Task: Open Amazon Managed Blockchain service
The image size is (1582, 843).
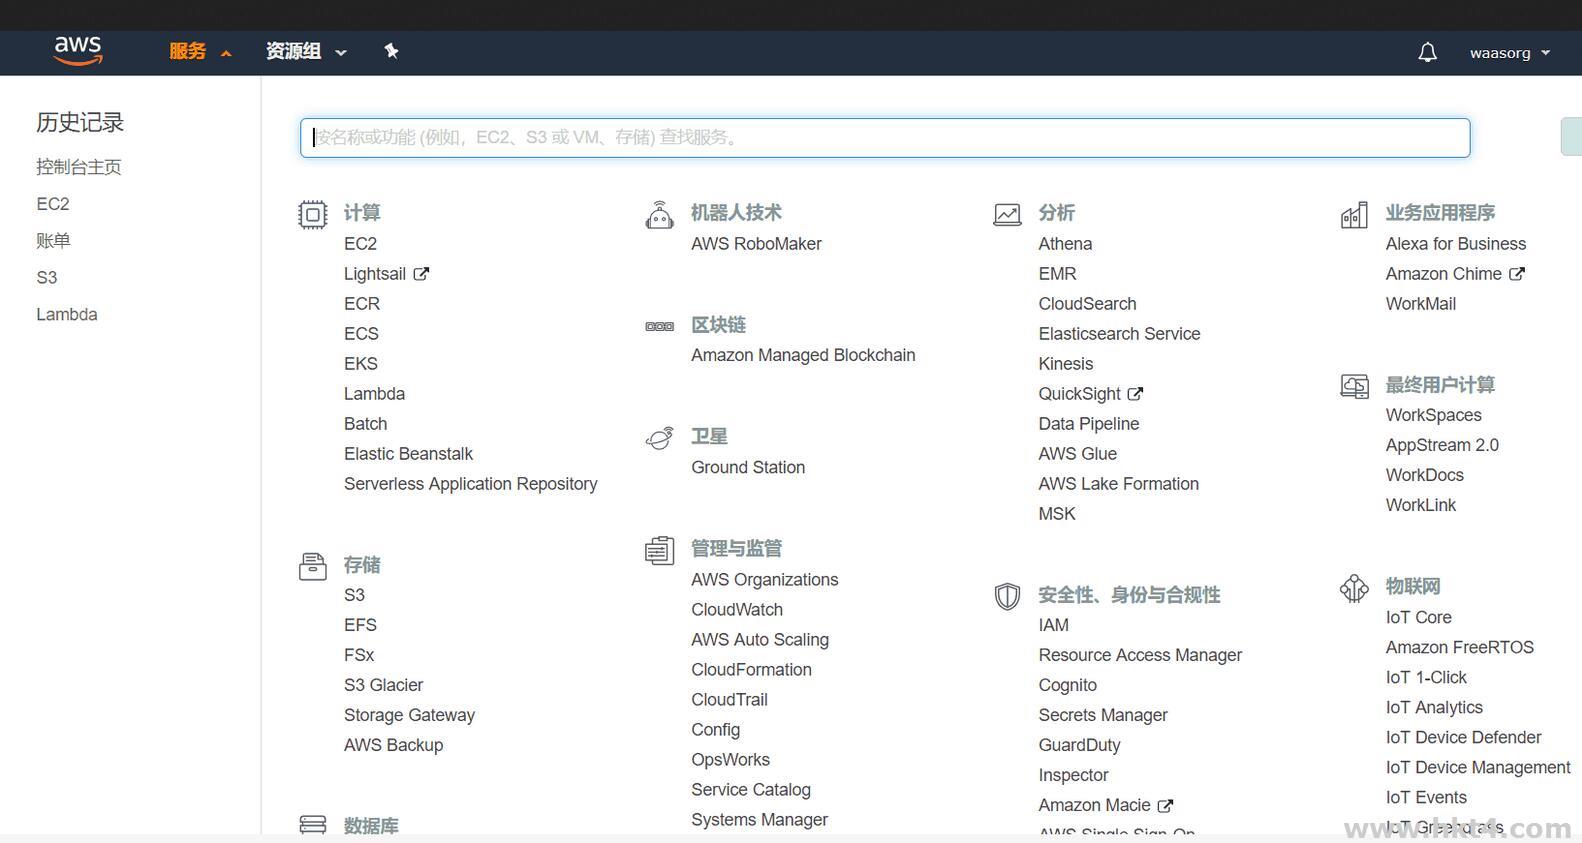Action: 803,355
